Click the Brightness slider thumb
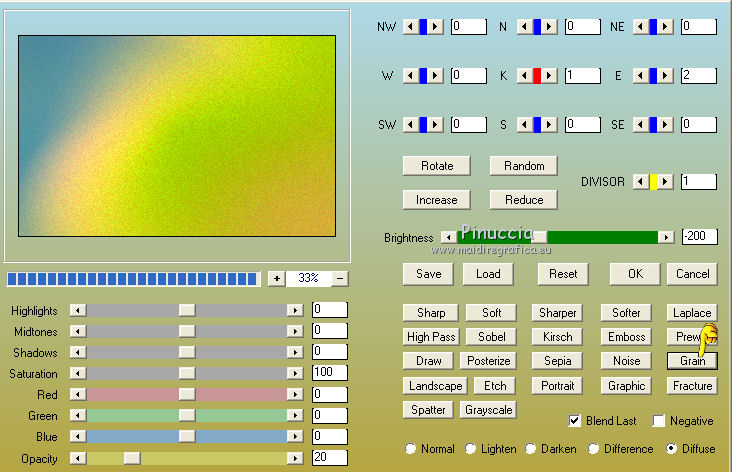Image resolution: width=732 pixels, height=472 pixels. pos(540,237)
